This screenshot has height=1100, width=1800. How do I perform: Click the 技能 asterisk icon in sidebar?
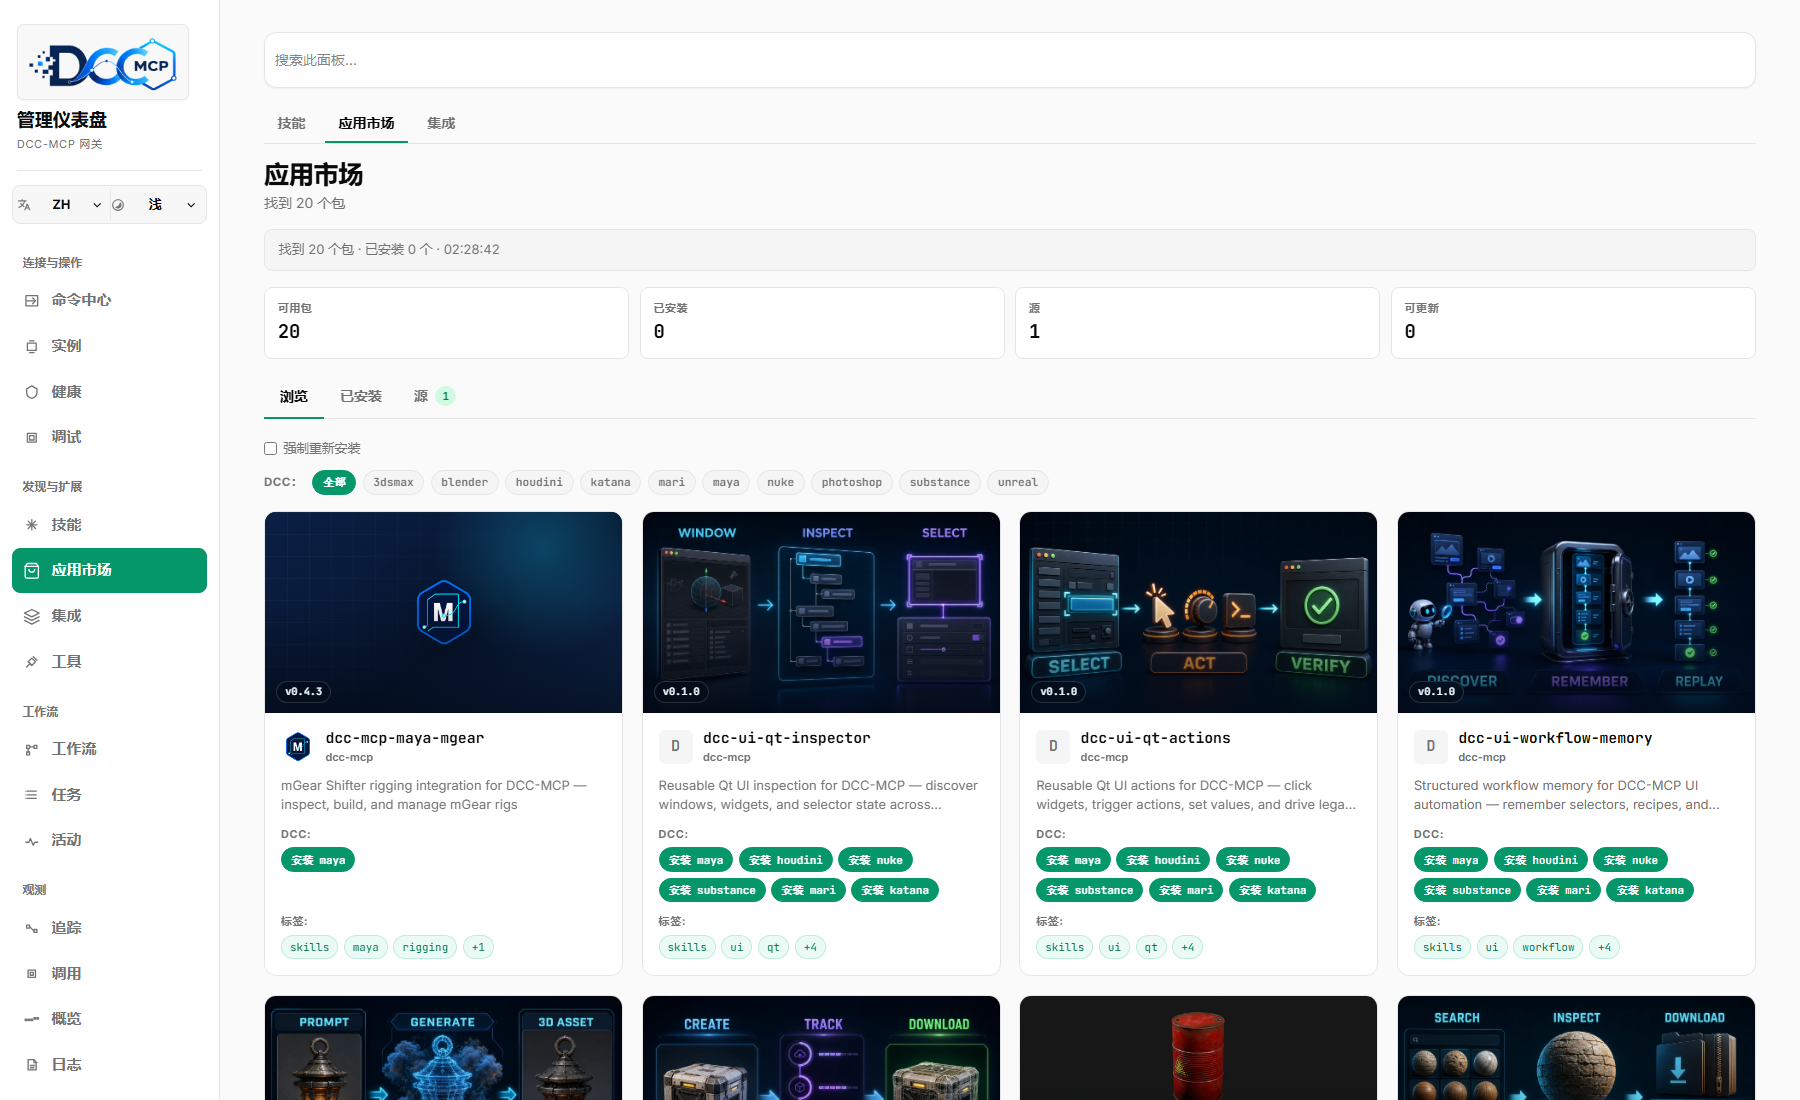point(32,525)
